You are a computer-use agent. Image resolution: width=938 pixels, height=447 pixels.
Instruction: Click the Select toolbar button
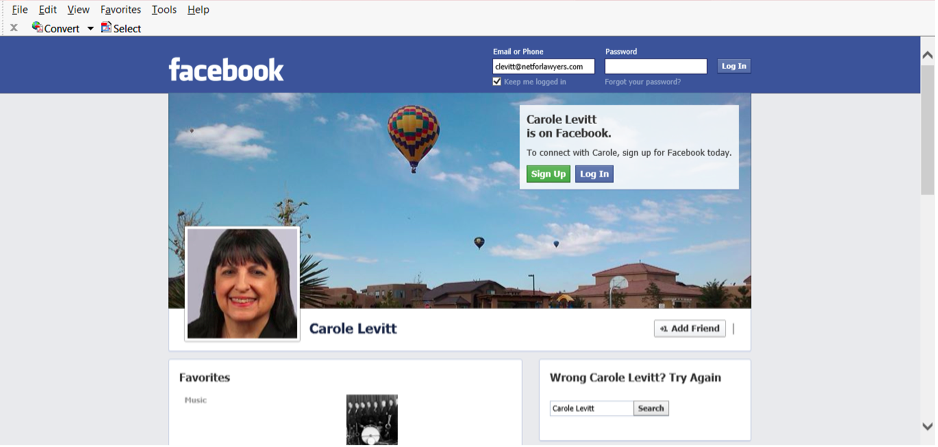[121, 28]
